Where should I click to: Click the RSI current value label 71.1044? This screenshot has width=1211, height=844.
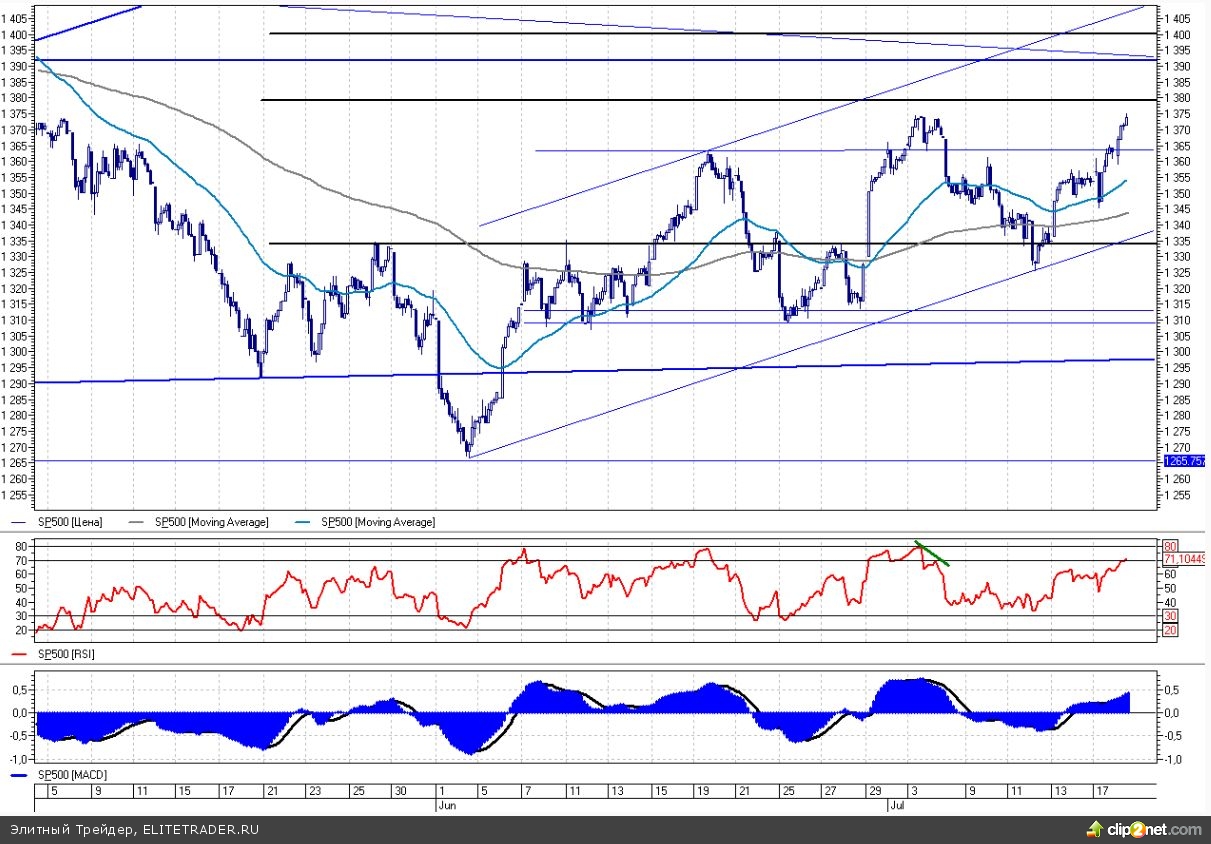[x=1185, y=560]
